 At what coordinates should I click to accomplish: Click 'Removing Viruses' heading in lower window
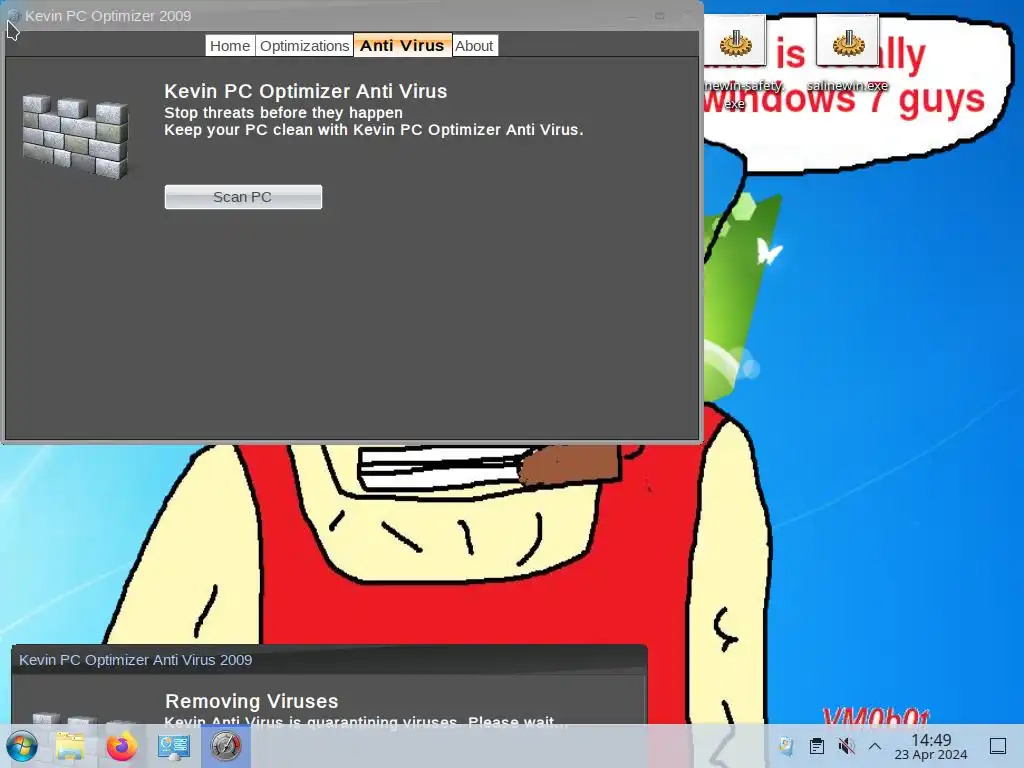tap(251, 701)
